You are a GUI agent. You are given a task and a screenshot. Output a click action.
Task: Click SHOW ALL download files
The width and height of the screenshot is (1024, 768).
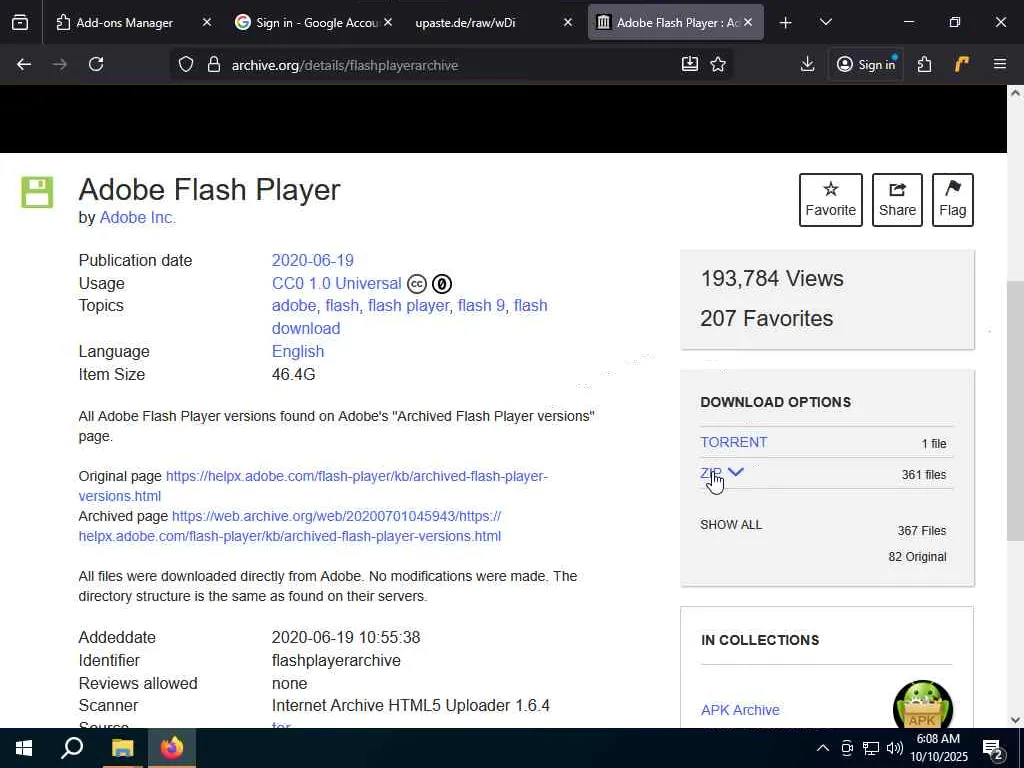tap(731, 525)
